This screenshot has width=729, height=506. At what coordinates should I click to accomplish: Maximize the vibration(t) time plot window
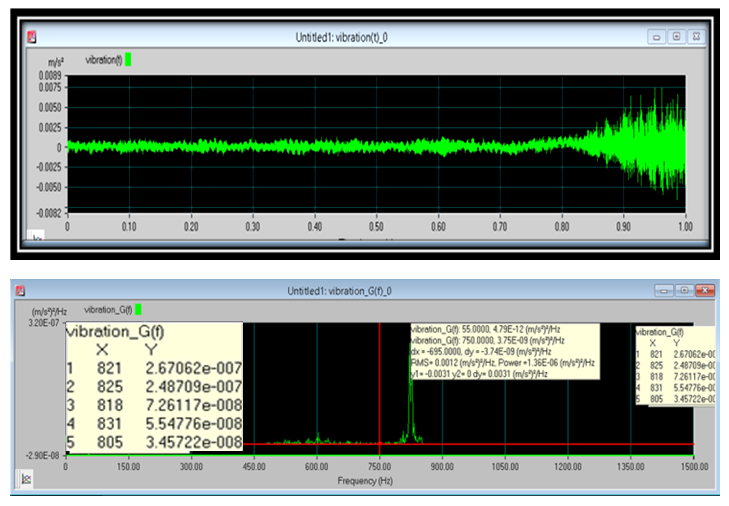coord(676,37)
